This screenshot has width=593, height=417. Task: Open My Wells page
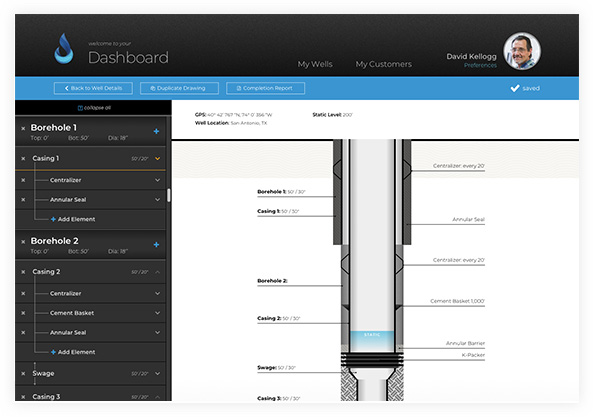[x=315, y=64]
